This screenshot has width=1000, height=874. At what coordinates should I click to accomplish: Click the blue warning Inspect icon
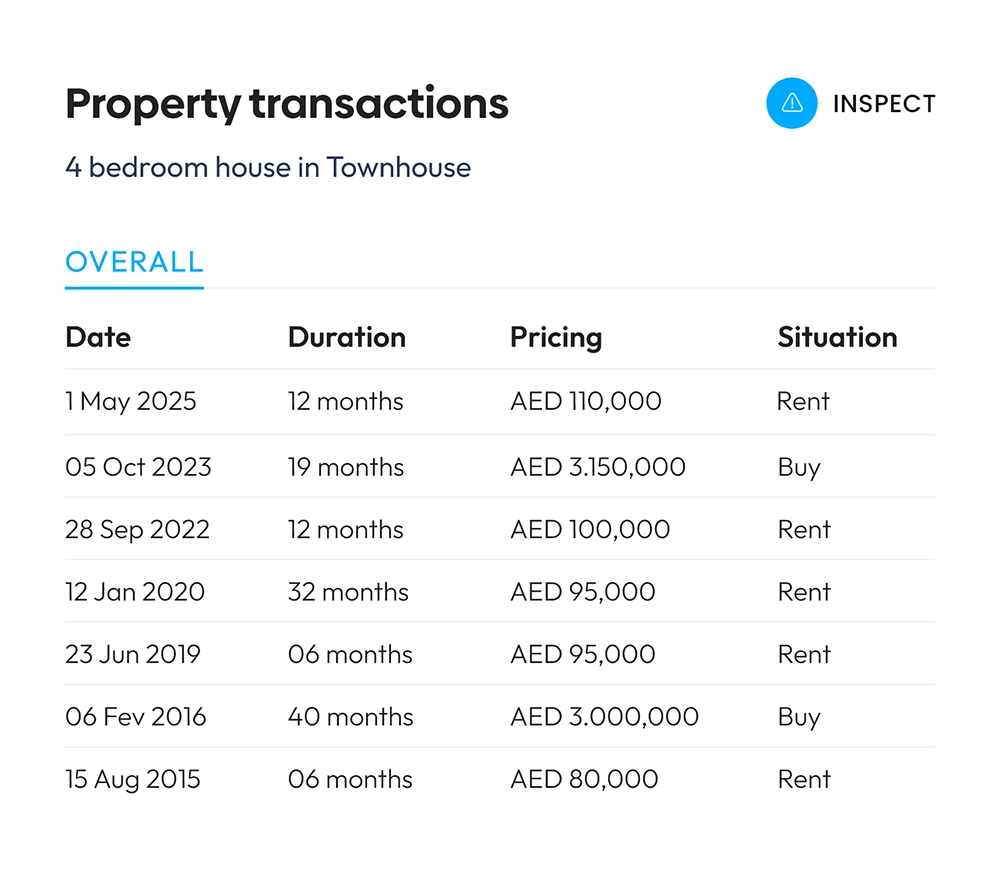click(791, 103)
